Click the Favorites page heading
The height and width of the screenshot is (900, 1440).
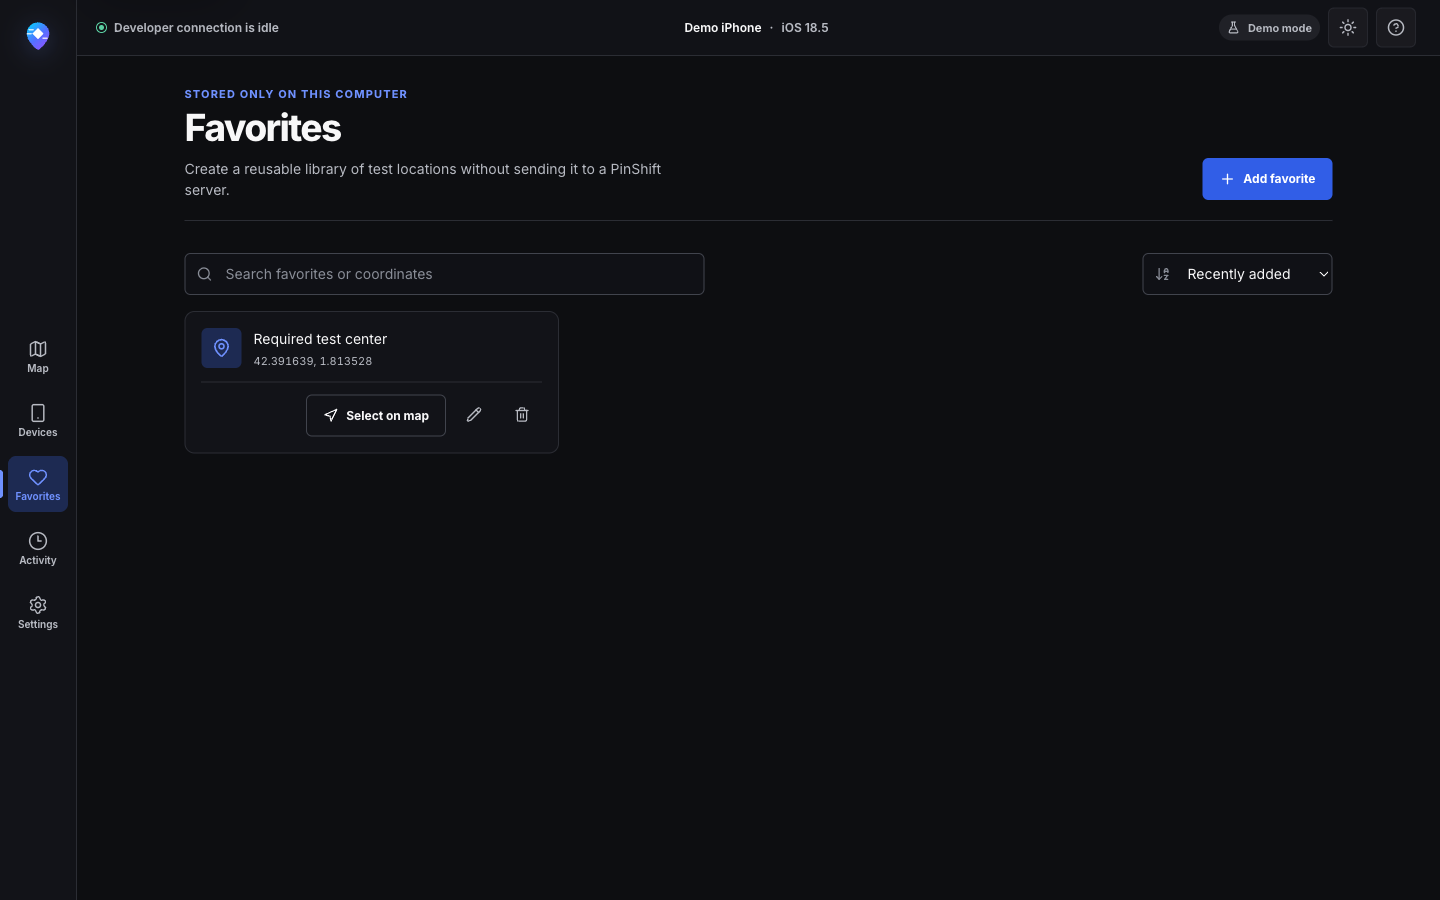(263, 128)
